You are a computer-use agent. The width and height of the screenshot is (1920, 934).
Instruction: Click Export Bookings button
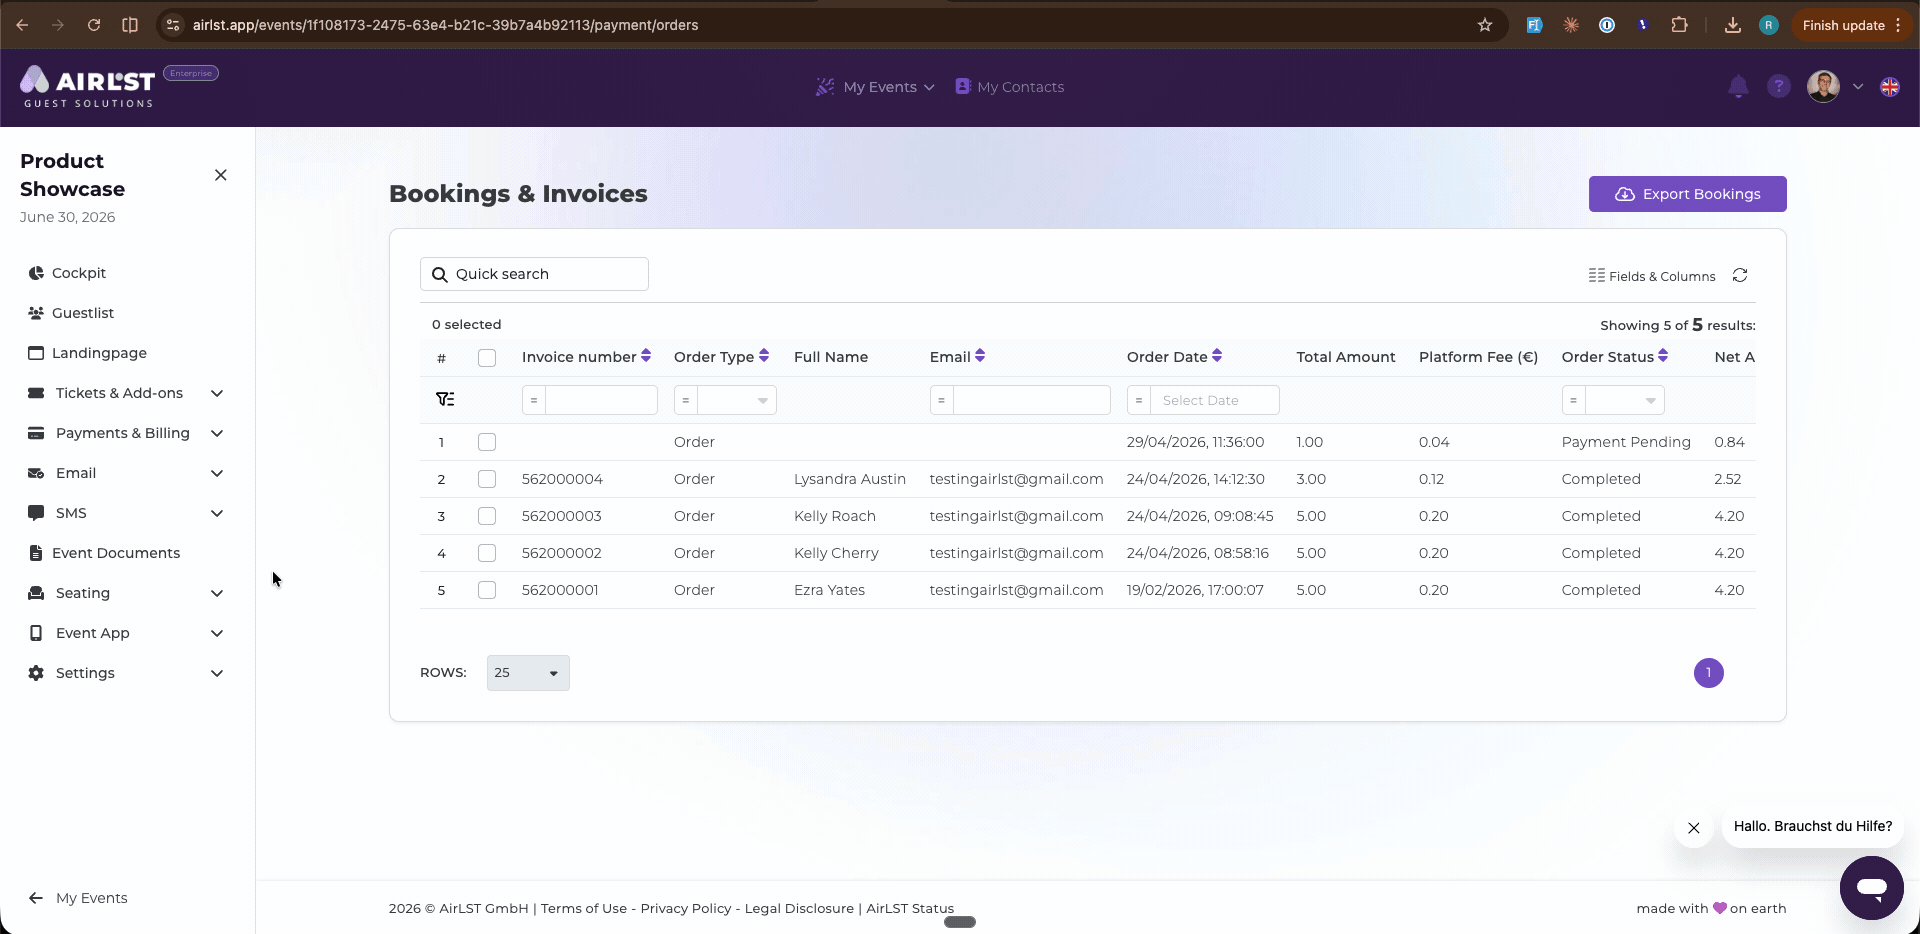pos(1688,194)
